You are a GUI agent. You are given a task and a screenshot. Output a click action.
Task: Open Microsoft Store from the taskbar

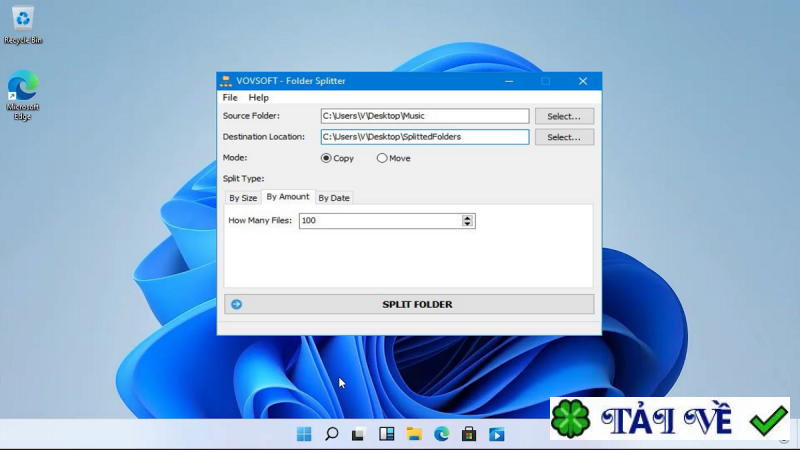tap(469, 434)
